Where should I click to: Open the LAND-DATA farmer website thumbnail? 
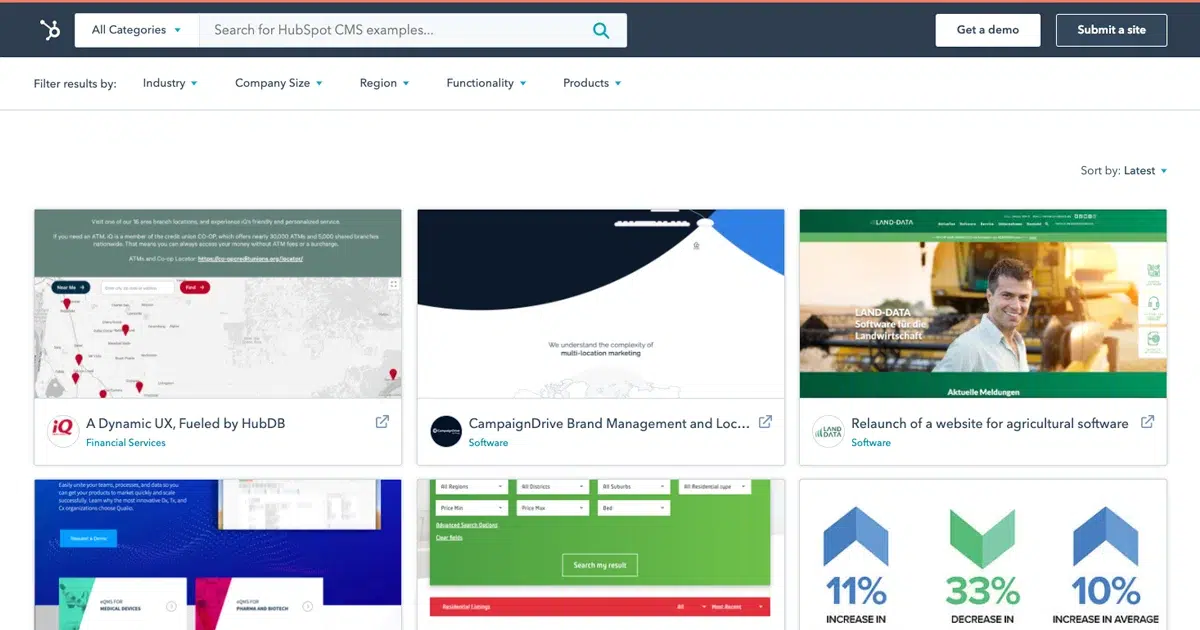click(x=983, y=304)
